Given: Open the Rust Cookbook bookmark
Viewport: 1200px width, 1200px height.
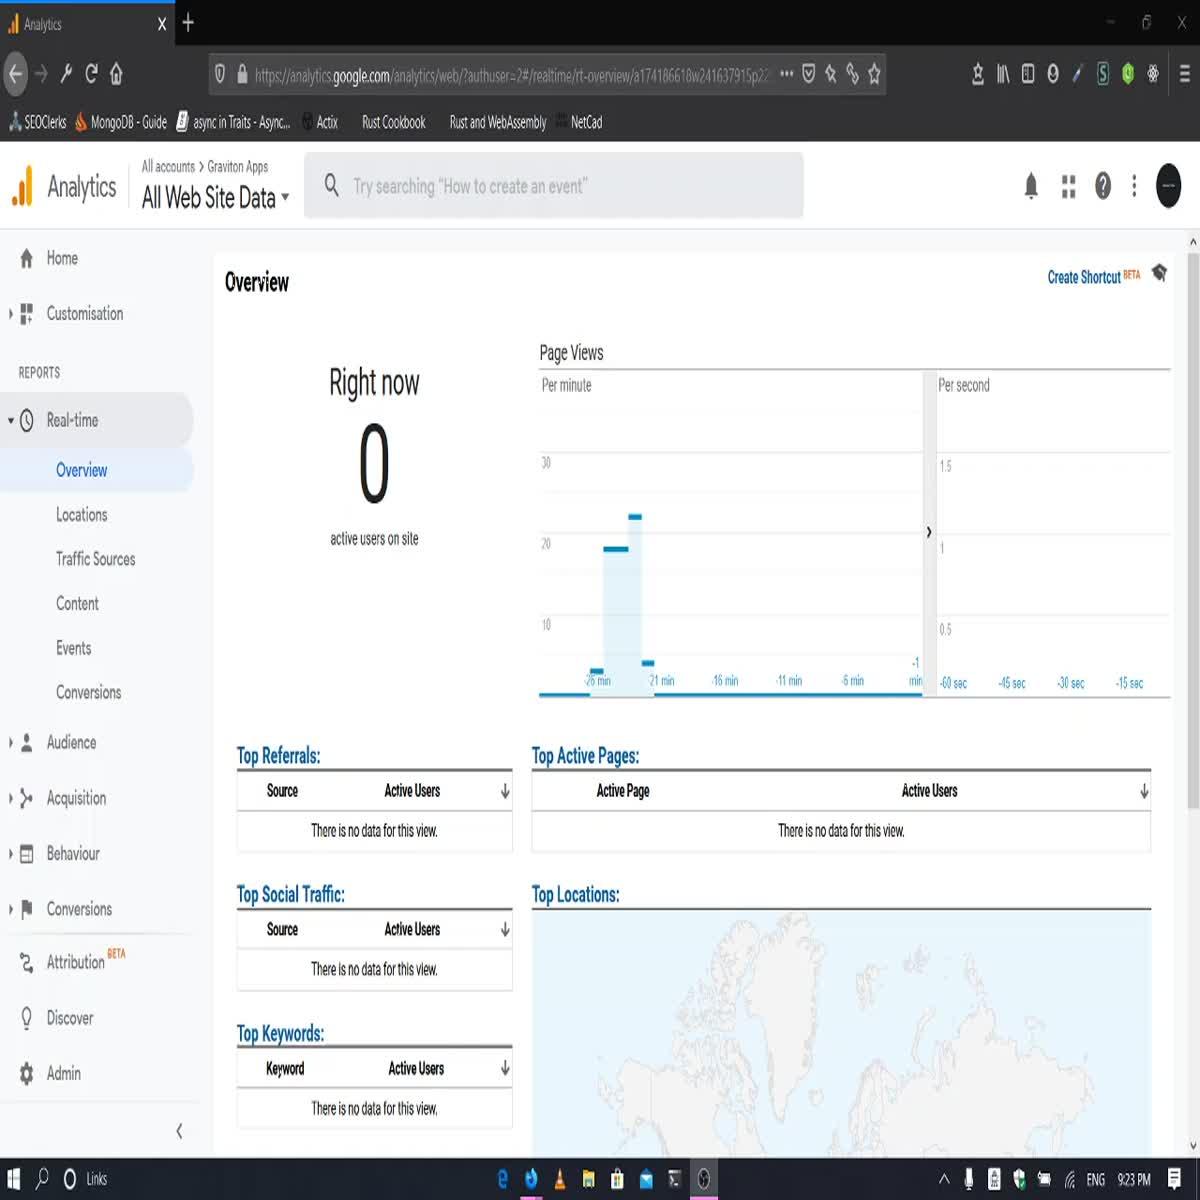Looking at the screenshot, I should [393, 122].
